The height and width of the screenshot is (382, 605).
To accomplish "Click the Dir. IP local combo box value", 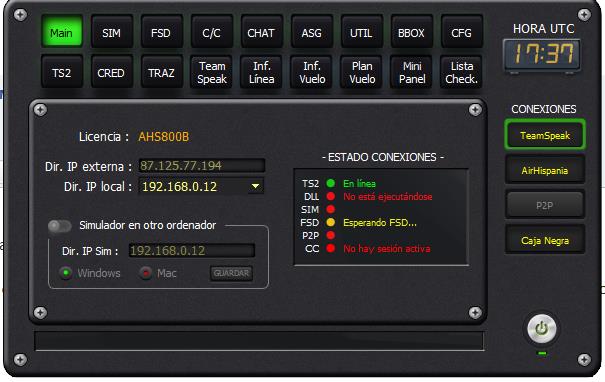I will pos(201,186).
